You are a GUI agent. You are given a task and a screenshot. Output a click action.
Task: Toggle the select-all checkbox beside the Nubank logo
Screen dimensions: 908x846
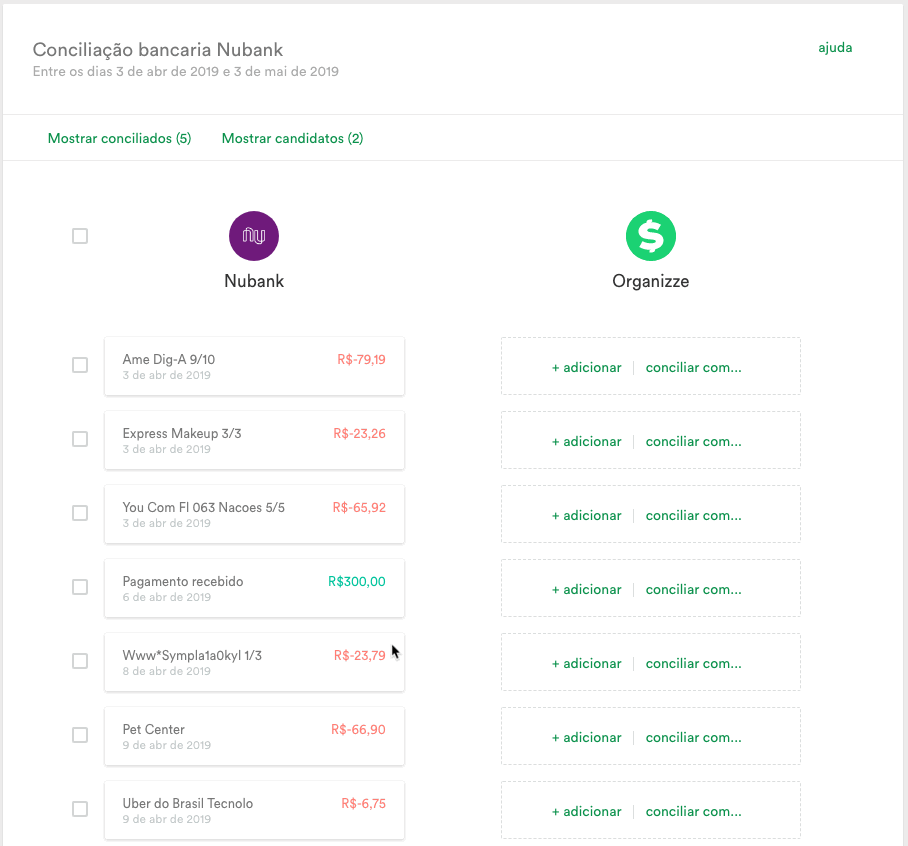click(80, 236)
